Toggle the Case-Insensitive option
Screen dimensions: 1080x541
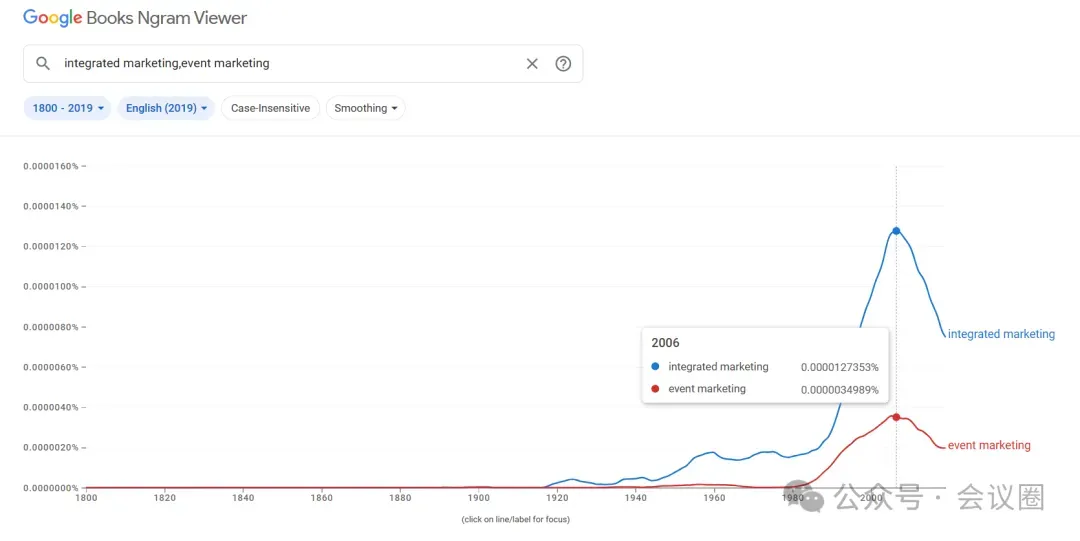click(270, 108)
